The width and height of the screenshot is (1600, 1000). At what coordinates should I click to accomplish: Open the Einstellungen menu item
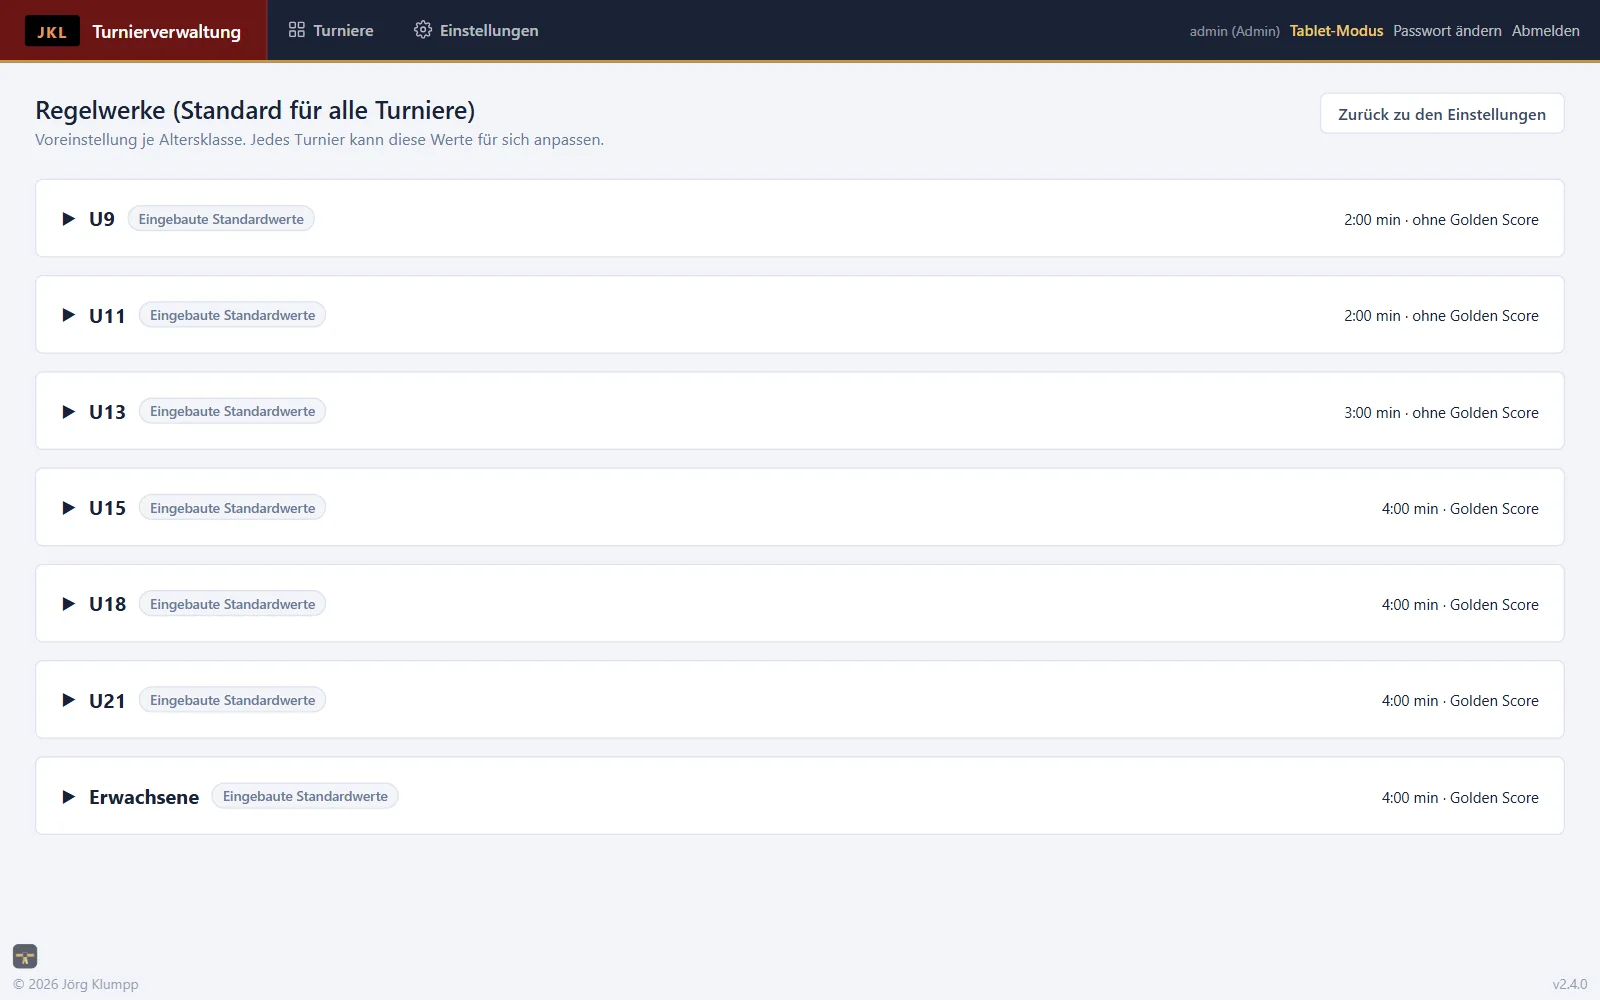point(476,30)
